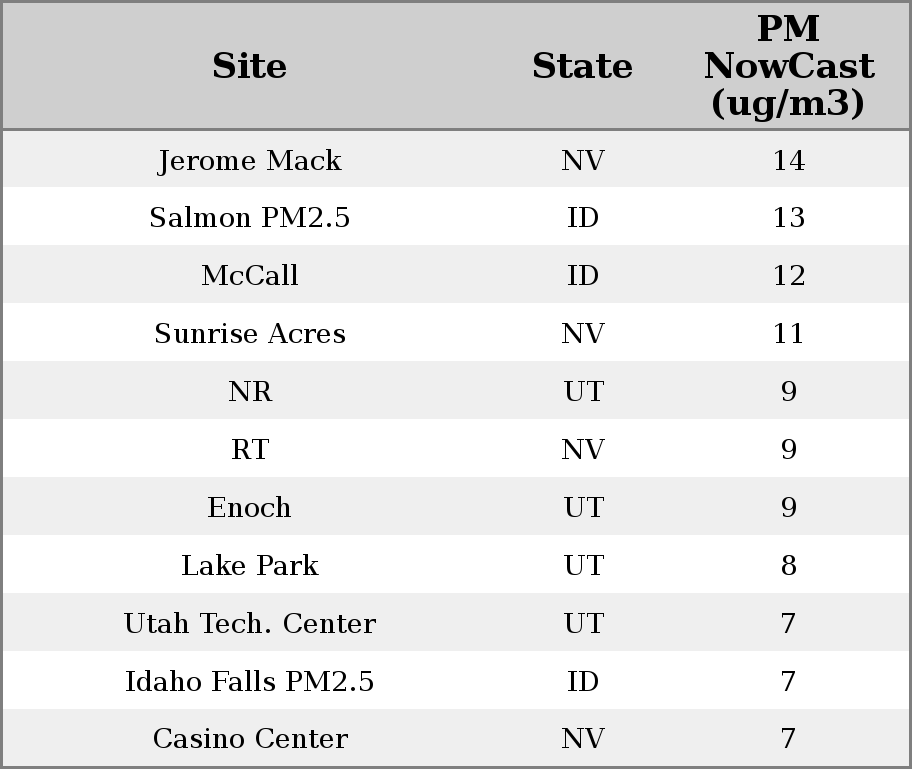Select the Jerome Mack site cell
This screenshot has height=769, width=912.
click(250, 160)
